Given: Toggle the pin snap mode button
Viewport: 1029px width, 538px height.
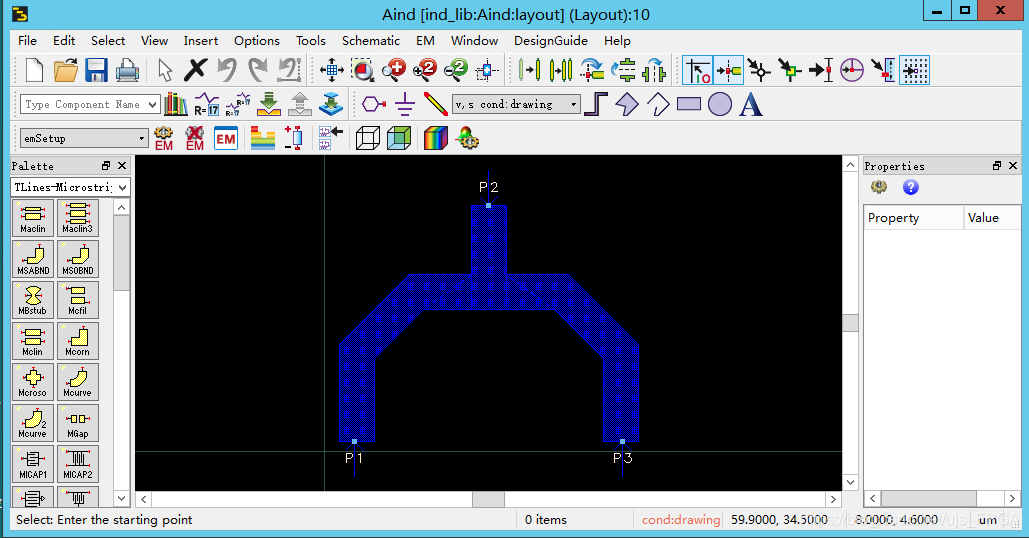Looking at the screenshot, I should [729, 70].
